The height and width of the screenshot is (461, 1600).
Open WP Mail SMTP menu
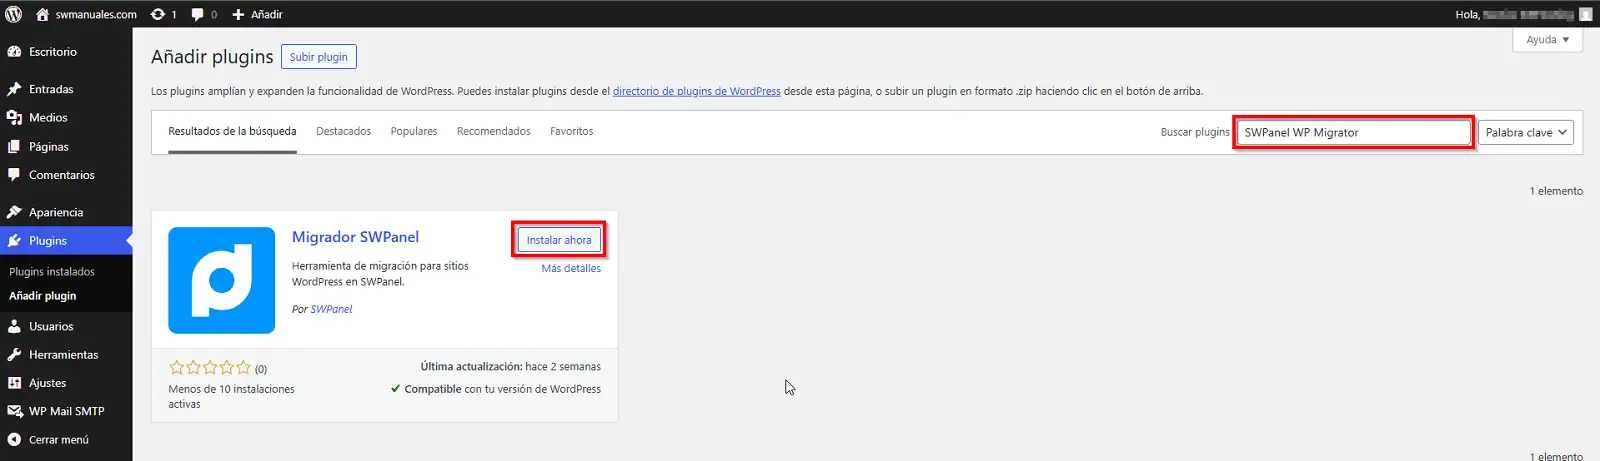click(x=66, y=411)
